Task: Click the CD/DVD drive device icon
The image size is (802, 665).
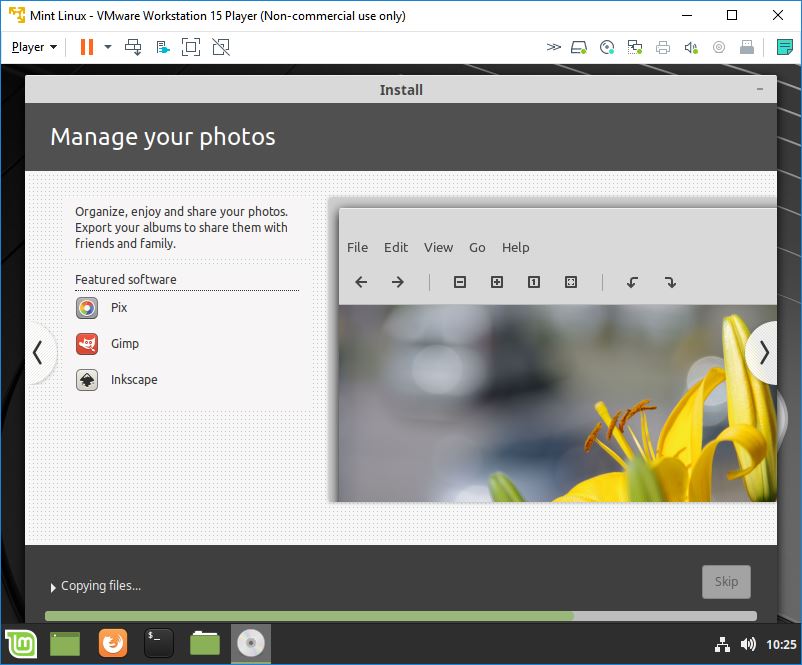Action: [x=607, y=48]
